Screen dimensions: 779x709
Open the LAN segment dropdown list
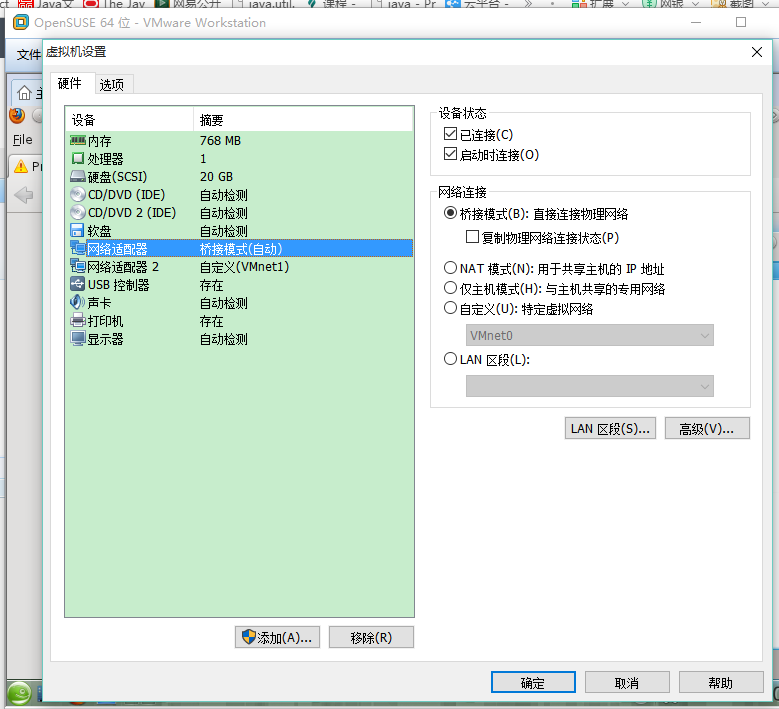pyautogui.click(x=590, y=386)
